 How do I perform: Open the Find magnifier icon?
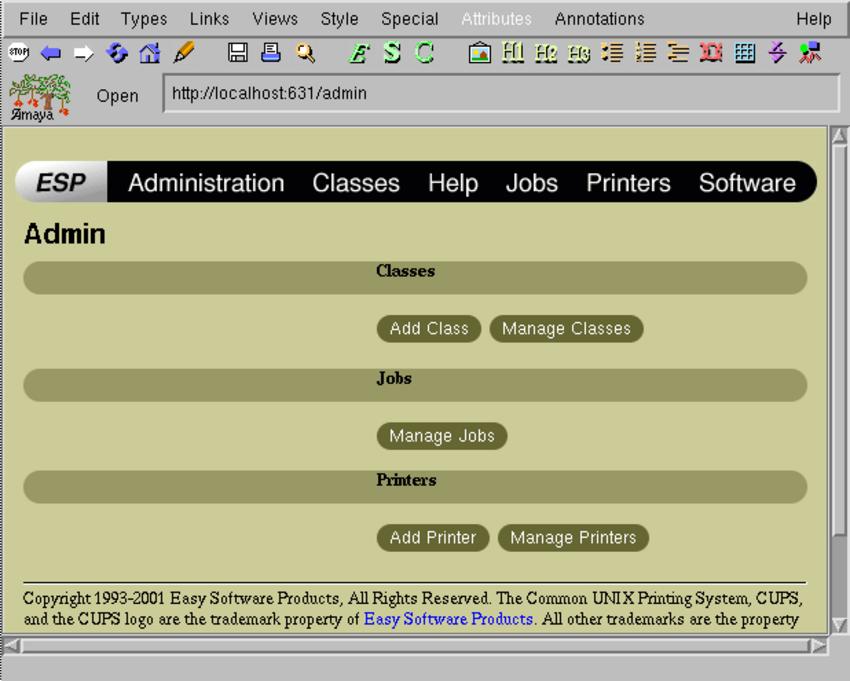[305, 53]
